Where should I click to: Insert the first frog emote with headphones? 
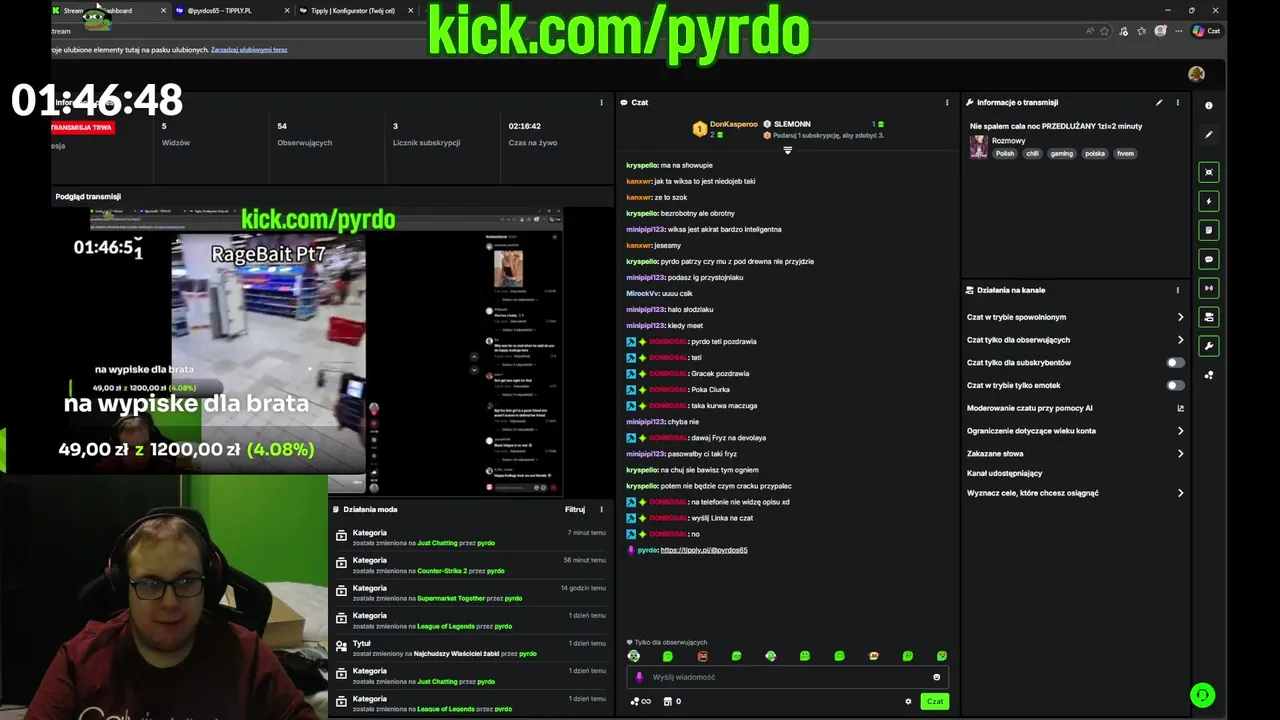click(x=633, y=656)
